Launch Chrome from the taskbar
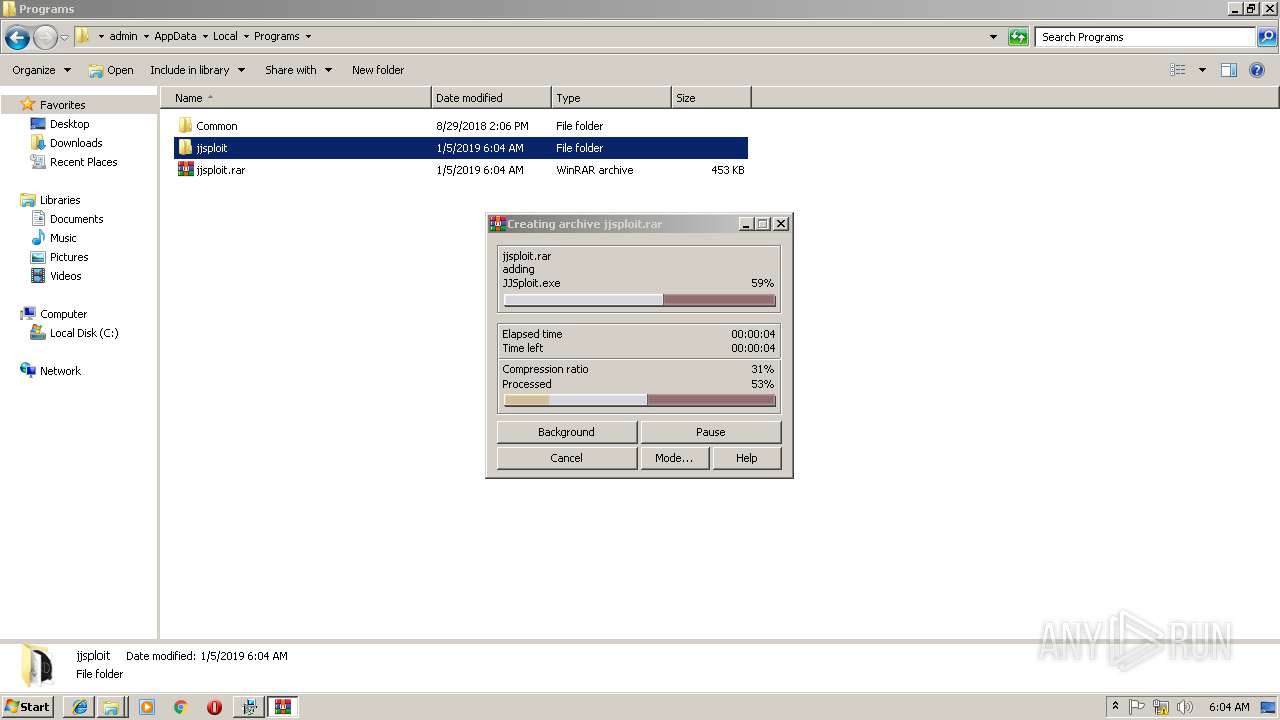1280x720 pixels. click(180, 707)
